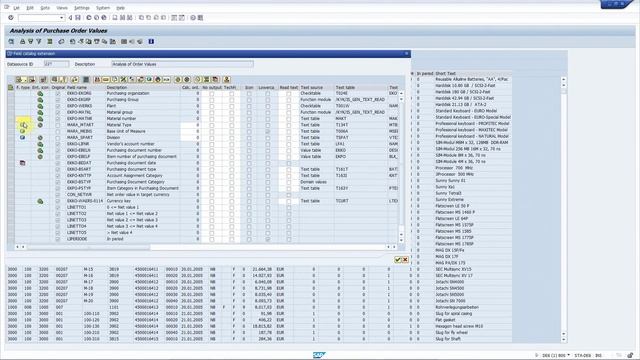
Task: Tick No output checkbox for EKKO-EKORG row
Action: (211, 93)
